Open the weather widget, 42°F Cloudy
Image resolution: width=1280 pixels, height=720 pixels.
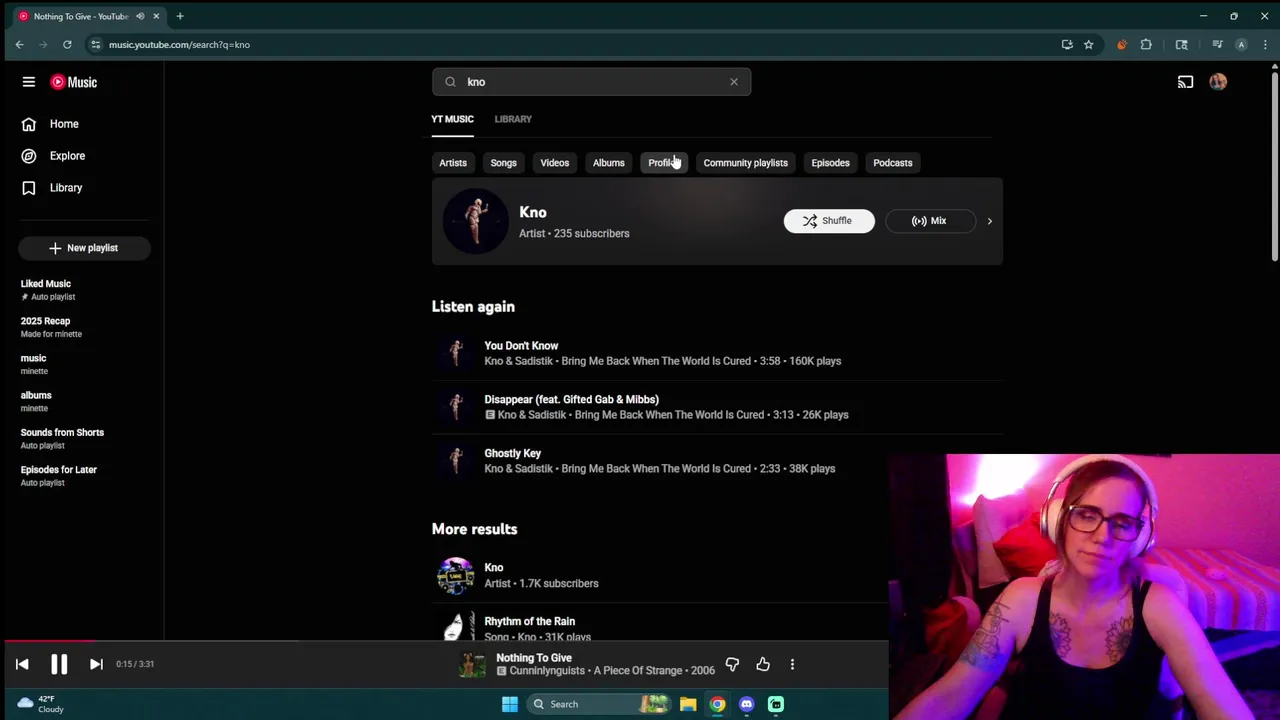click(42, 704)
